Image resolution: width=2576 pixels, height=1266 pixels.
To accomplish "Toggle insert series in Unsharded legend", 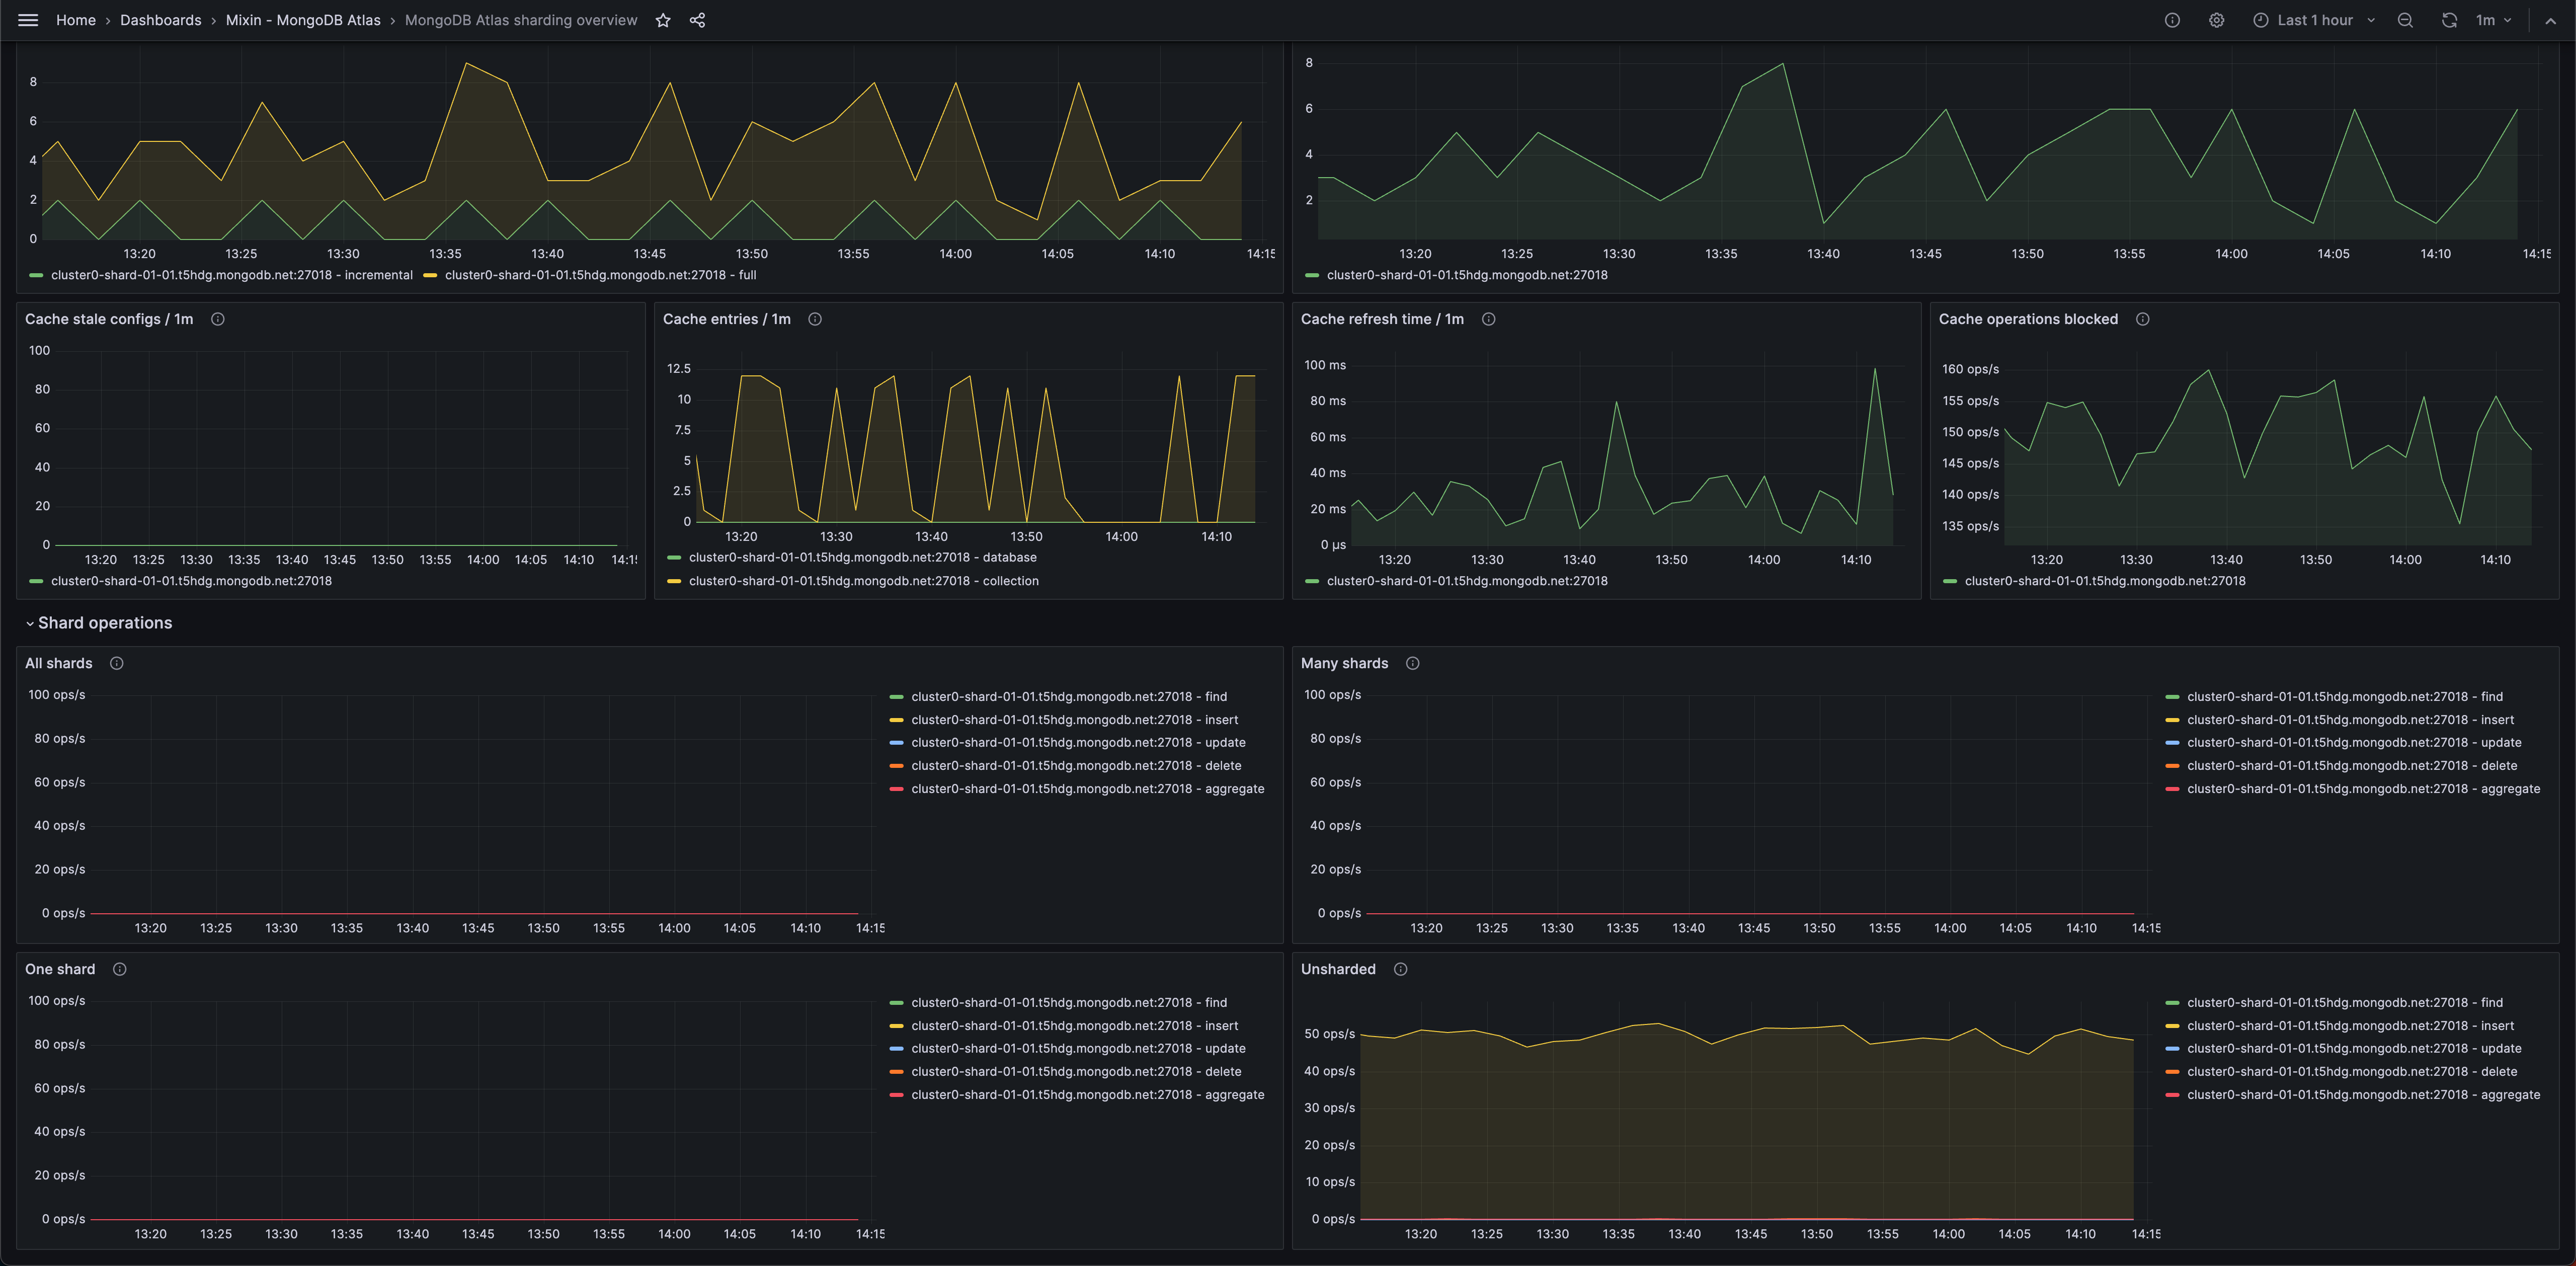I will [x=2350, y=1025].
